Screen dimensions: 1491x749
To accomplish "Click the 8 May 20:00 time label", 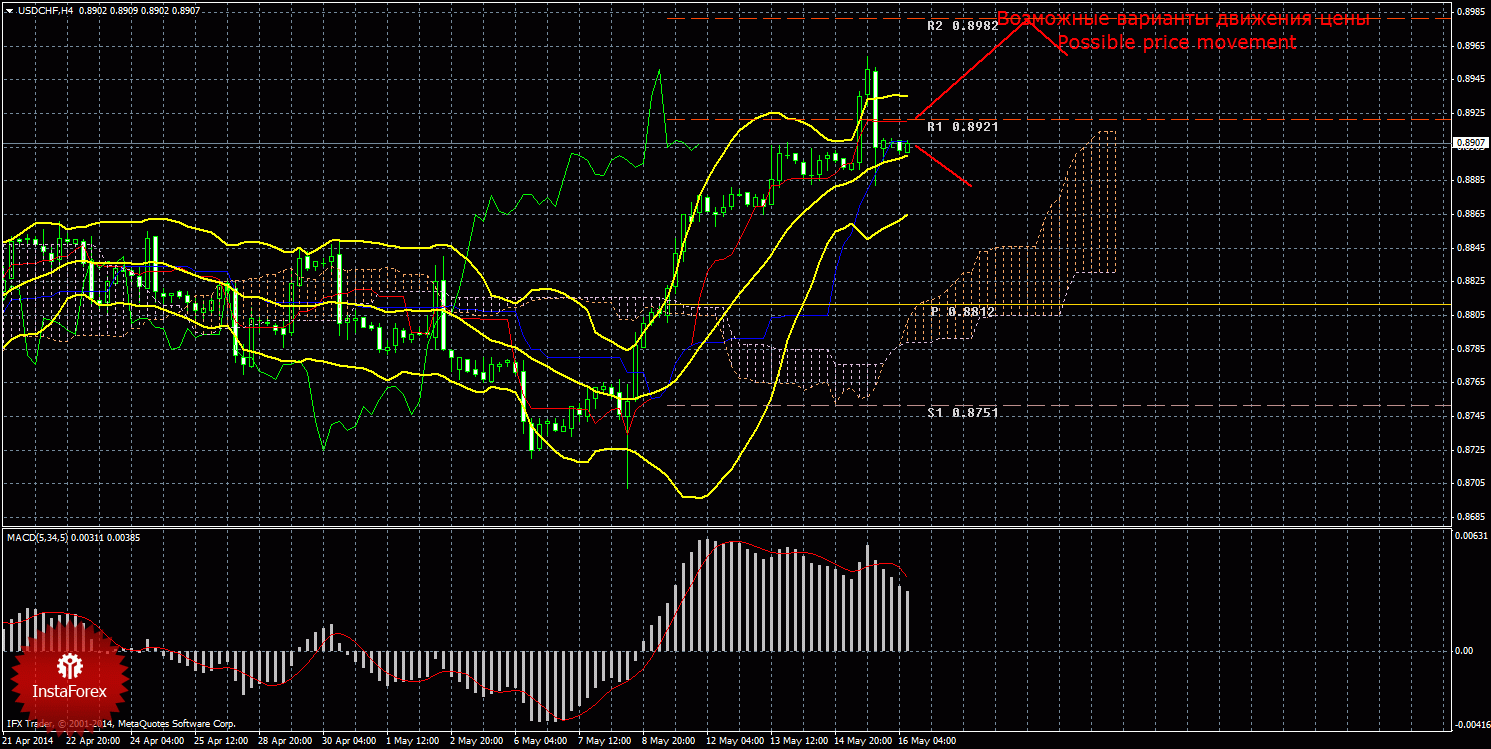I will (x=668, y=742).
